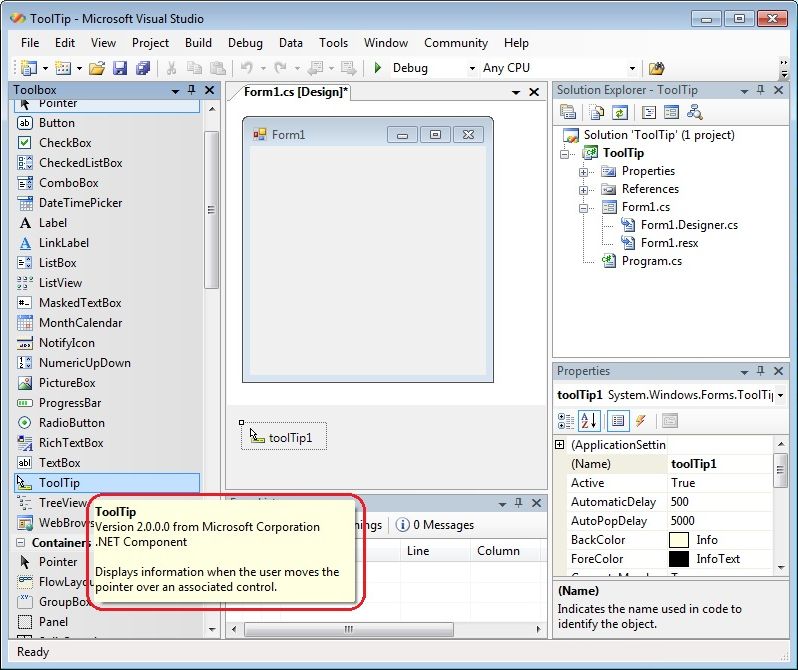The image size is (798, 670).
Task: Close the Form1.cs design document tab
Action: 534,92
